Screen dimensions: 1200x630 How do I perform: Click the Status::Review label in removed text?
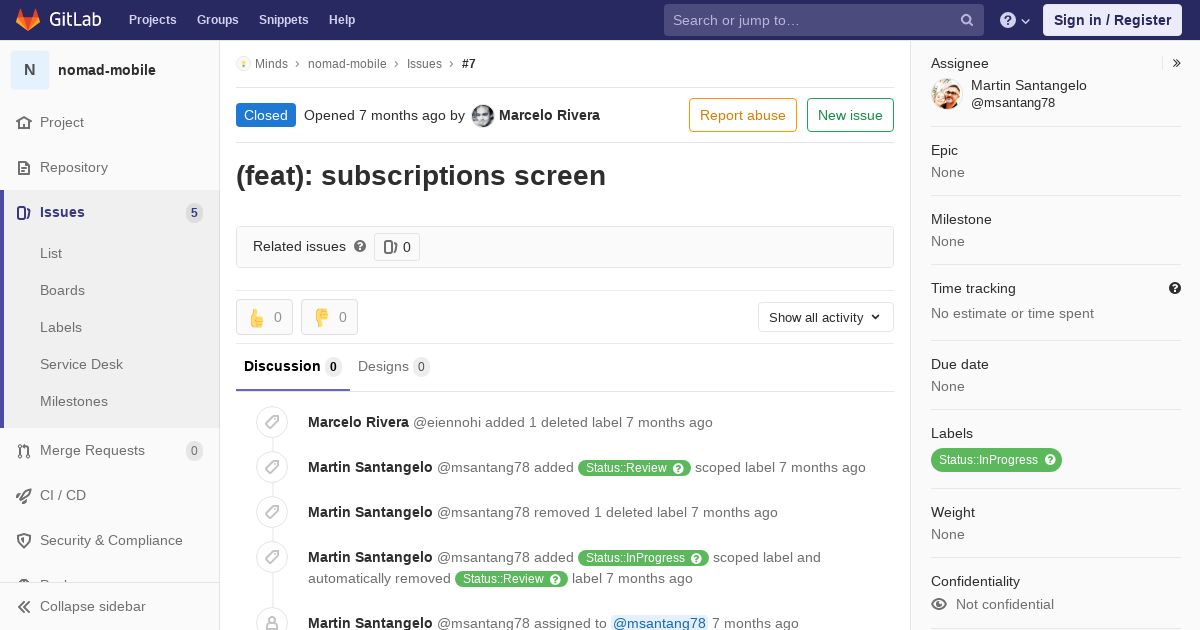point(511,579)
